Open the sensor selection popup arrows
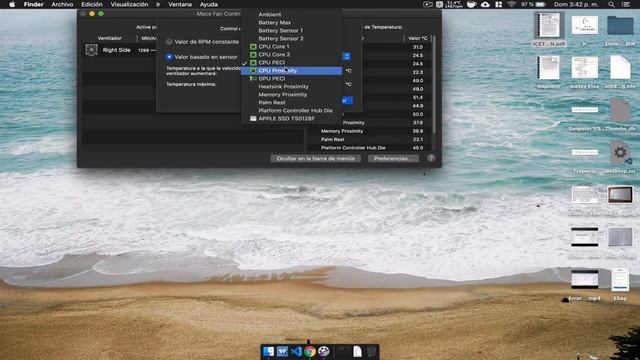This screenshot has width=640, height=360. (347, 56)
